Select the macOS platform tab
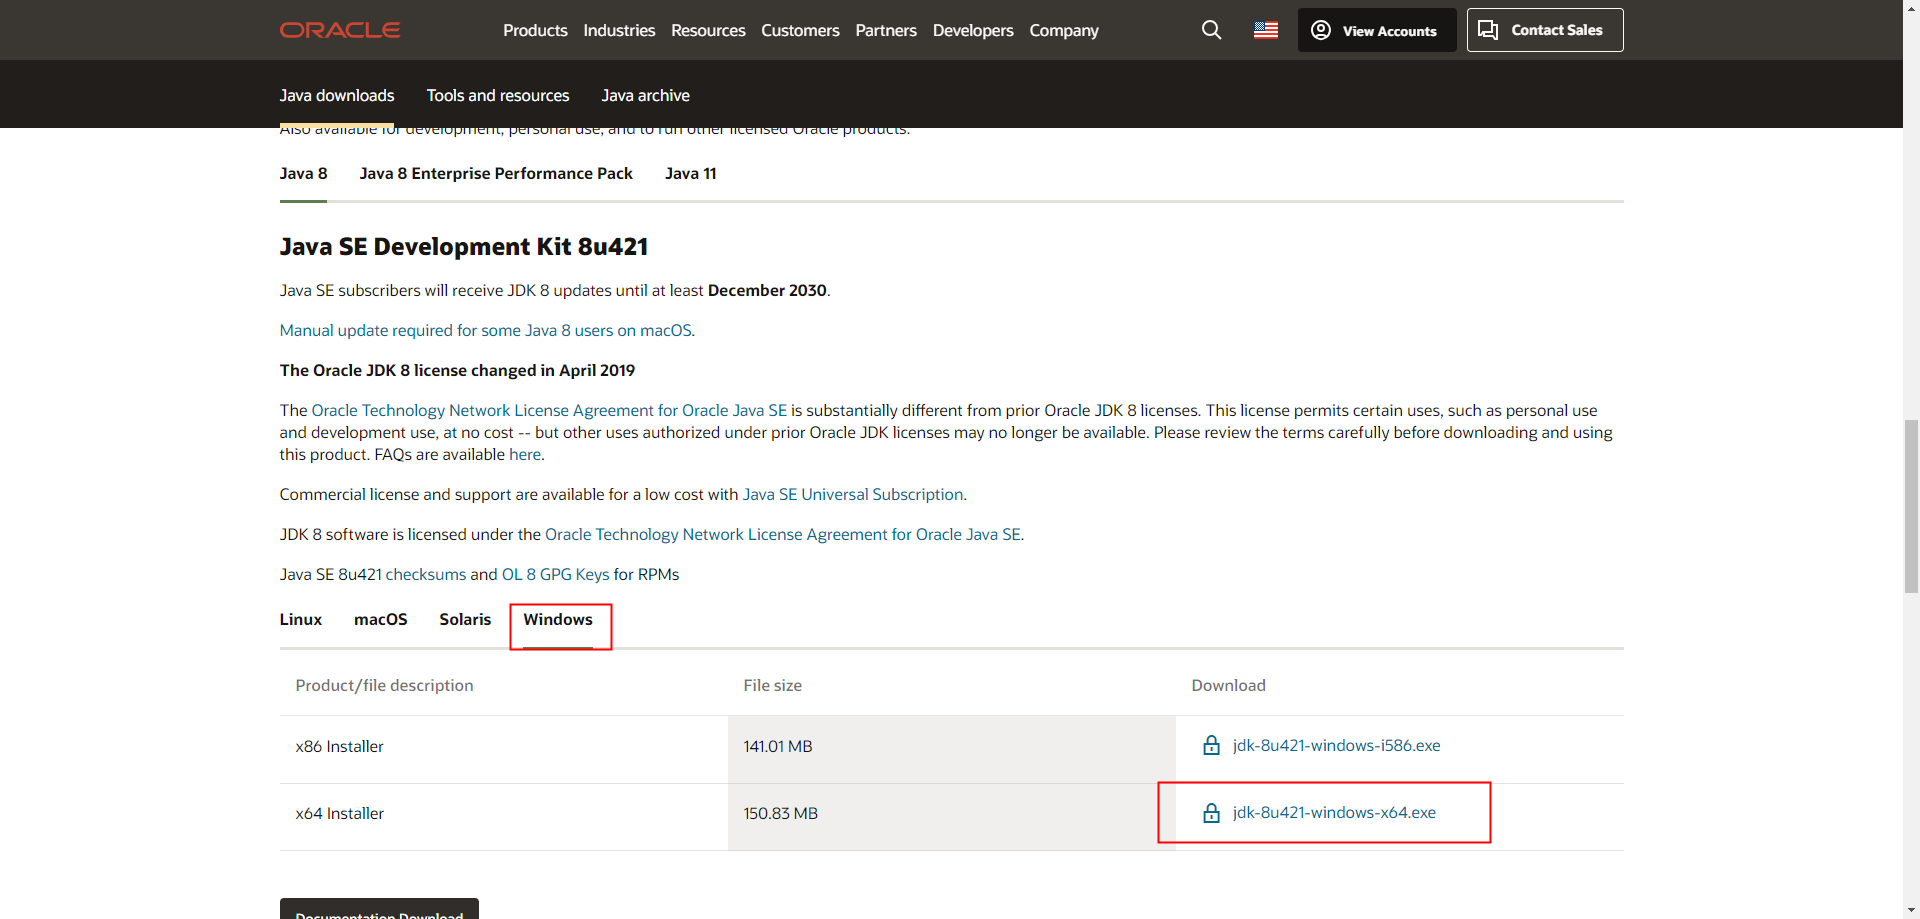Viewport: 1920px width, 919px height. 380,619
